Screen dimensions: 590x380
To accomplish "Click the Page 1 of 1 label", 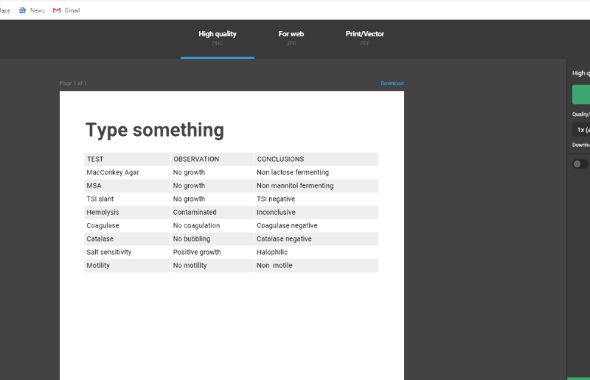I will [73, 83].
